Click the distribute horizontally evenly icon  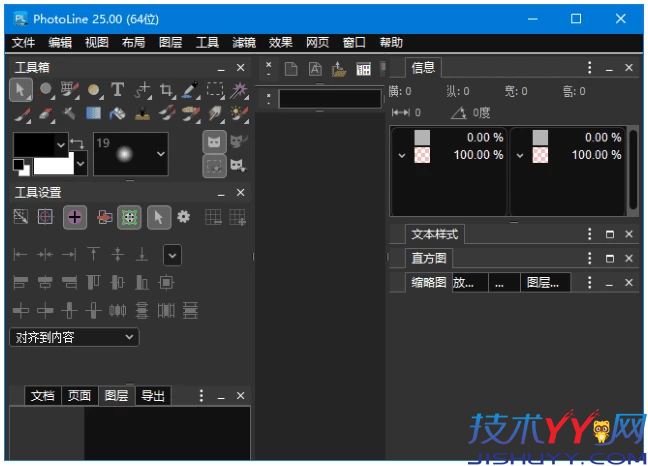(117, 310)
